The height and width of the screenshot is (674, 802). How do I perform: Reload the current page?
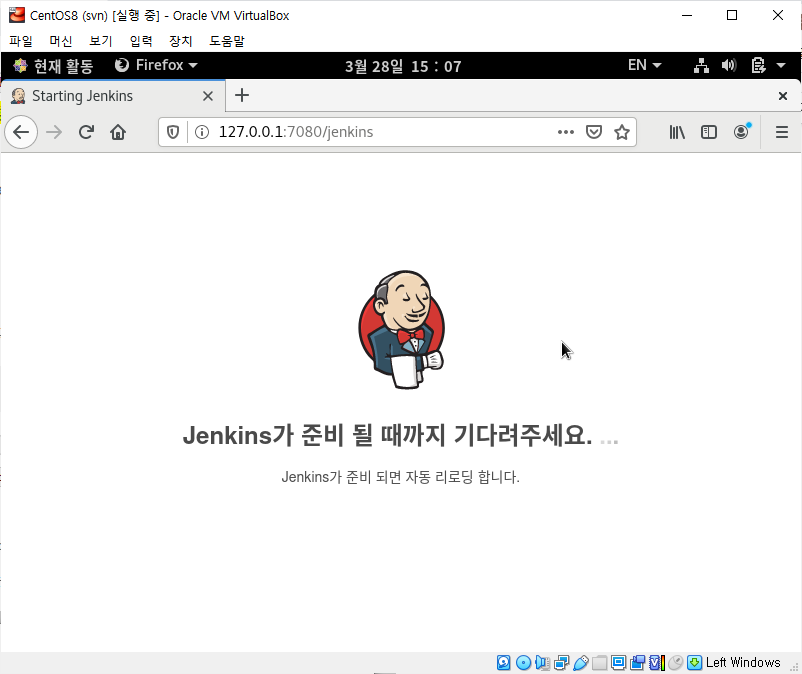pos(86,132)
